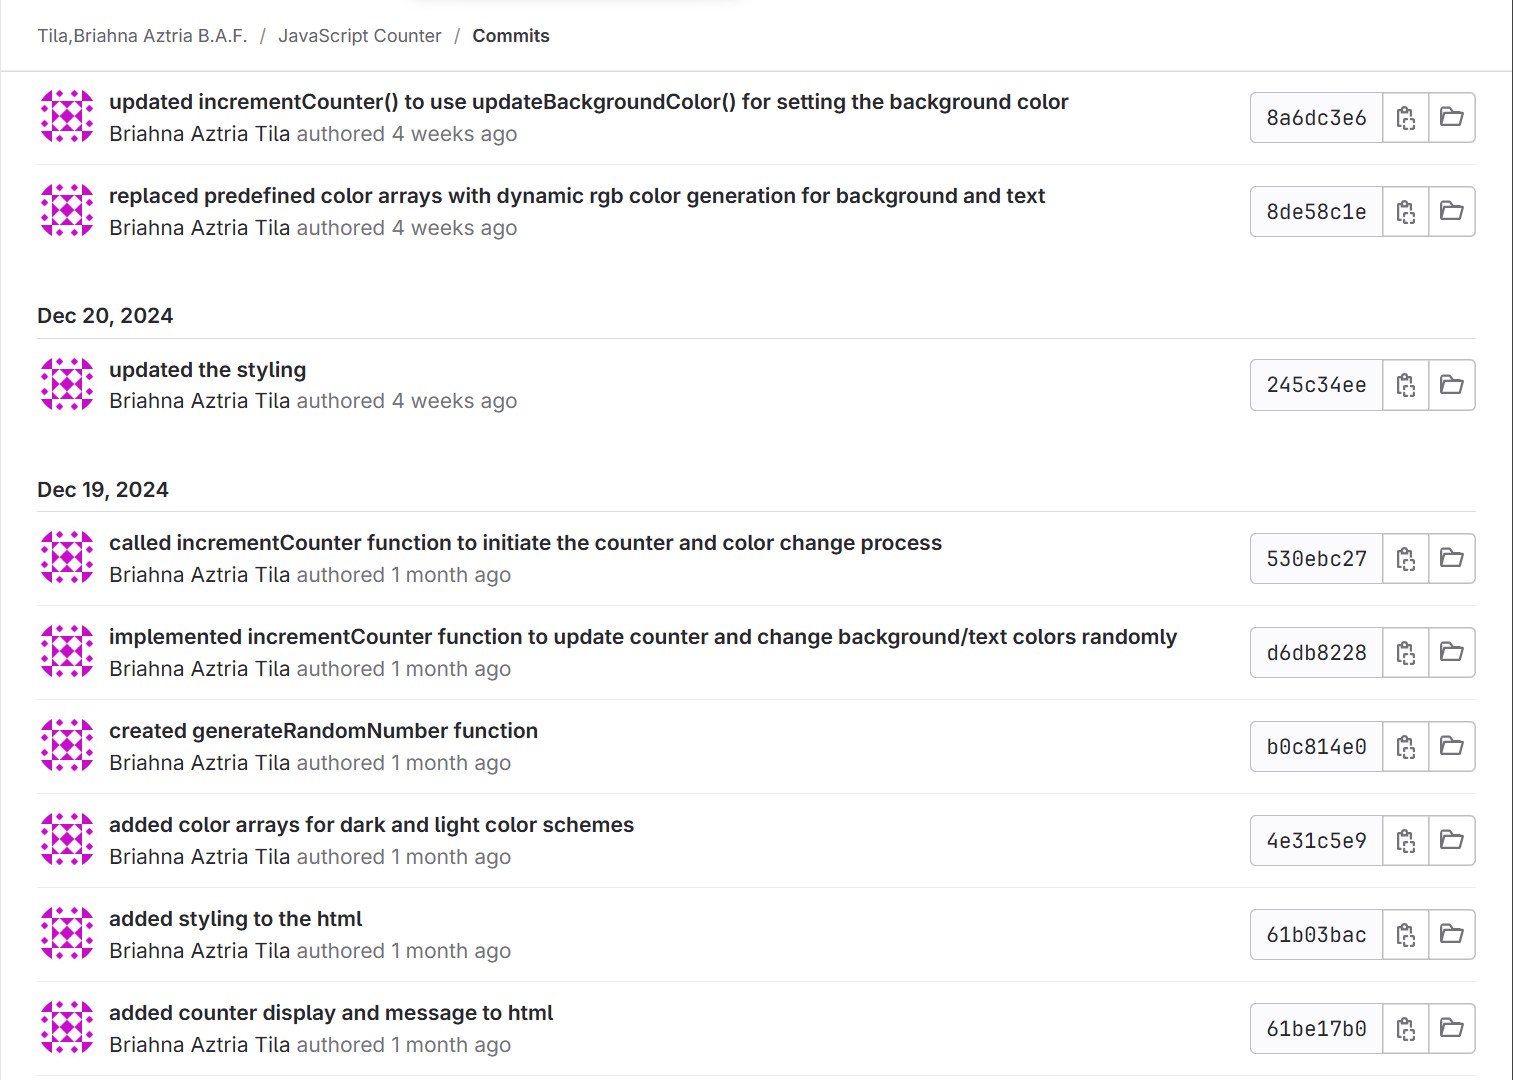This screenshot has width=1513, height=1080.
Task: Browse files at commit 245c34ee
Action: point(1451,385)
